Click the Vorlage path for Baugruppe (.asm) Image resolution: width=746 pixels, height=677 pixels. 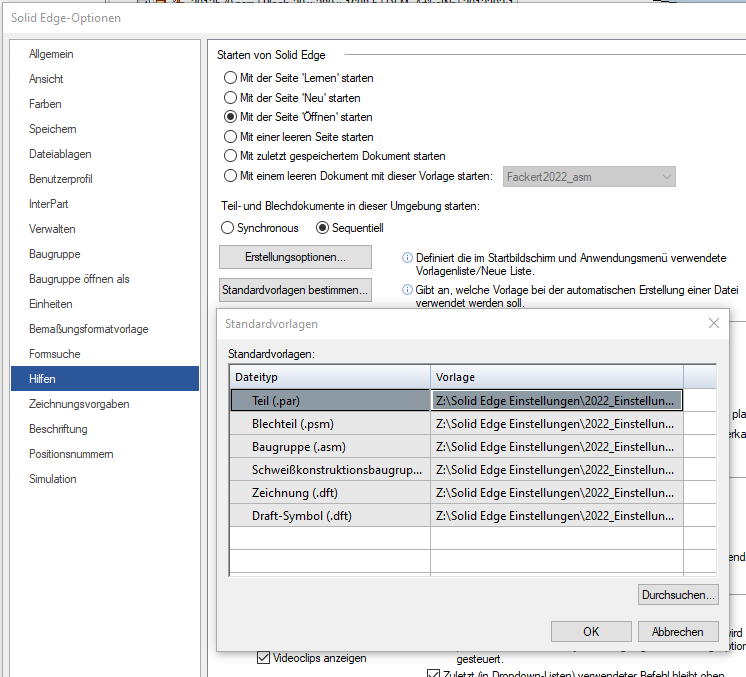tap(557, 446)
